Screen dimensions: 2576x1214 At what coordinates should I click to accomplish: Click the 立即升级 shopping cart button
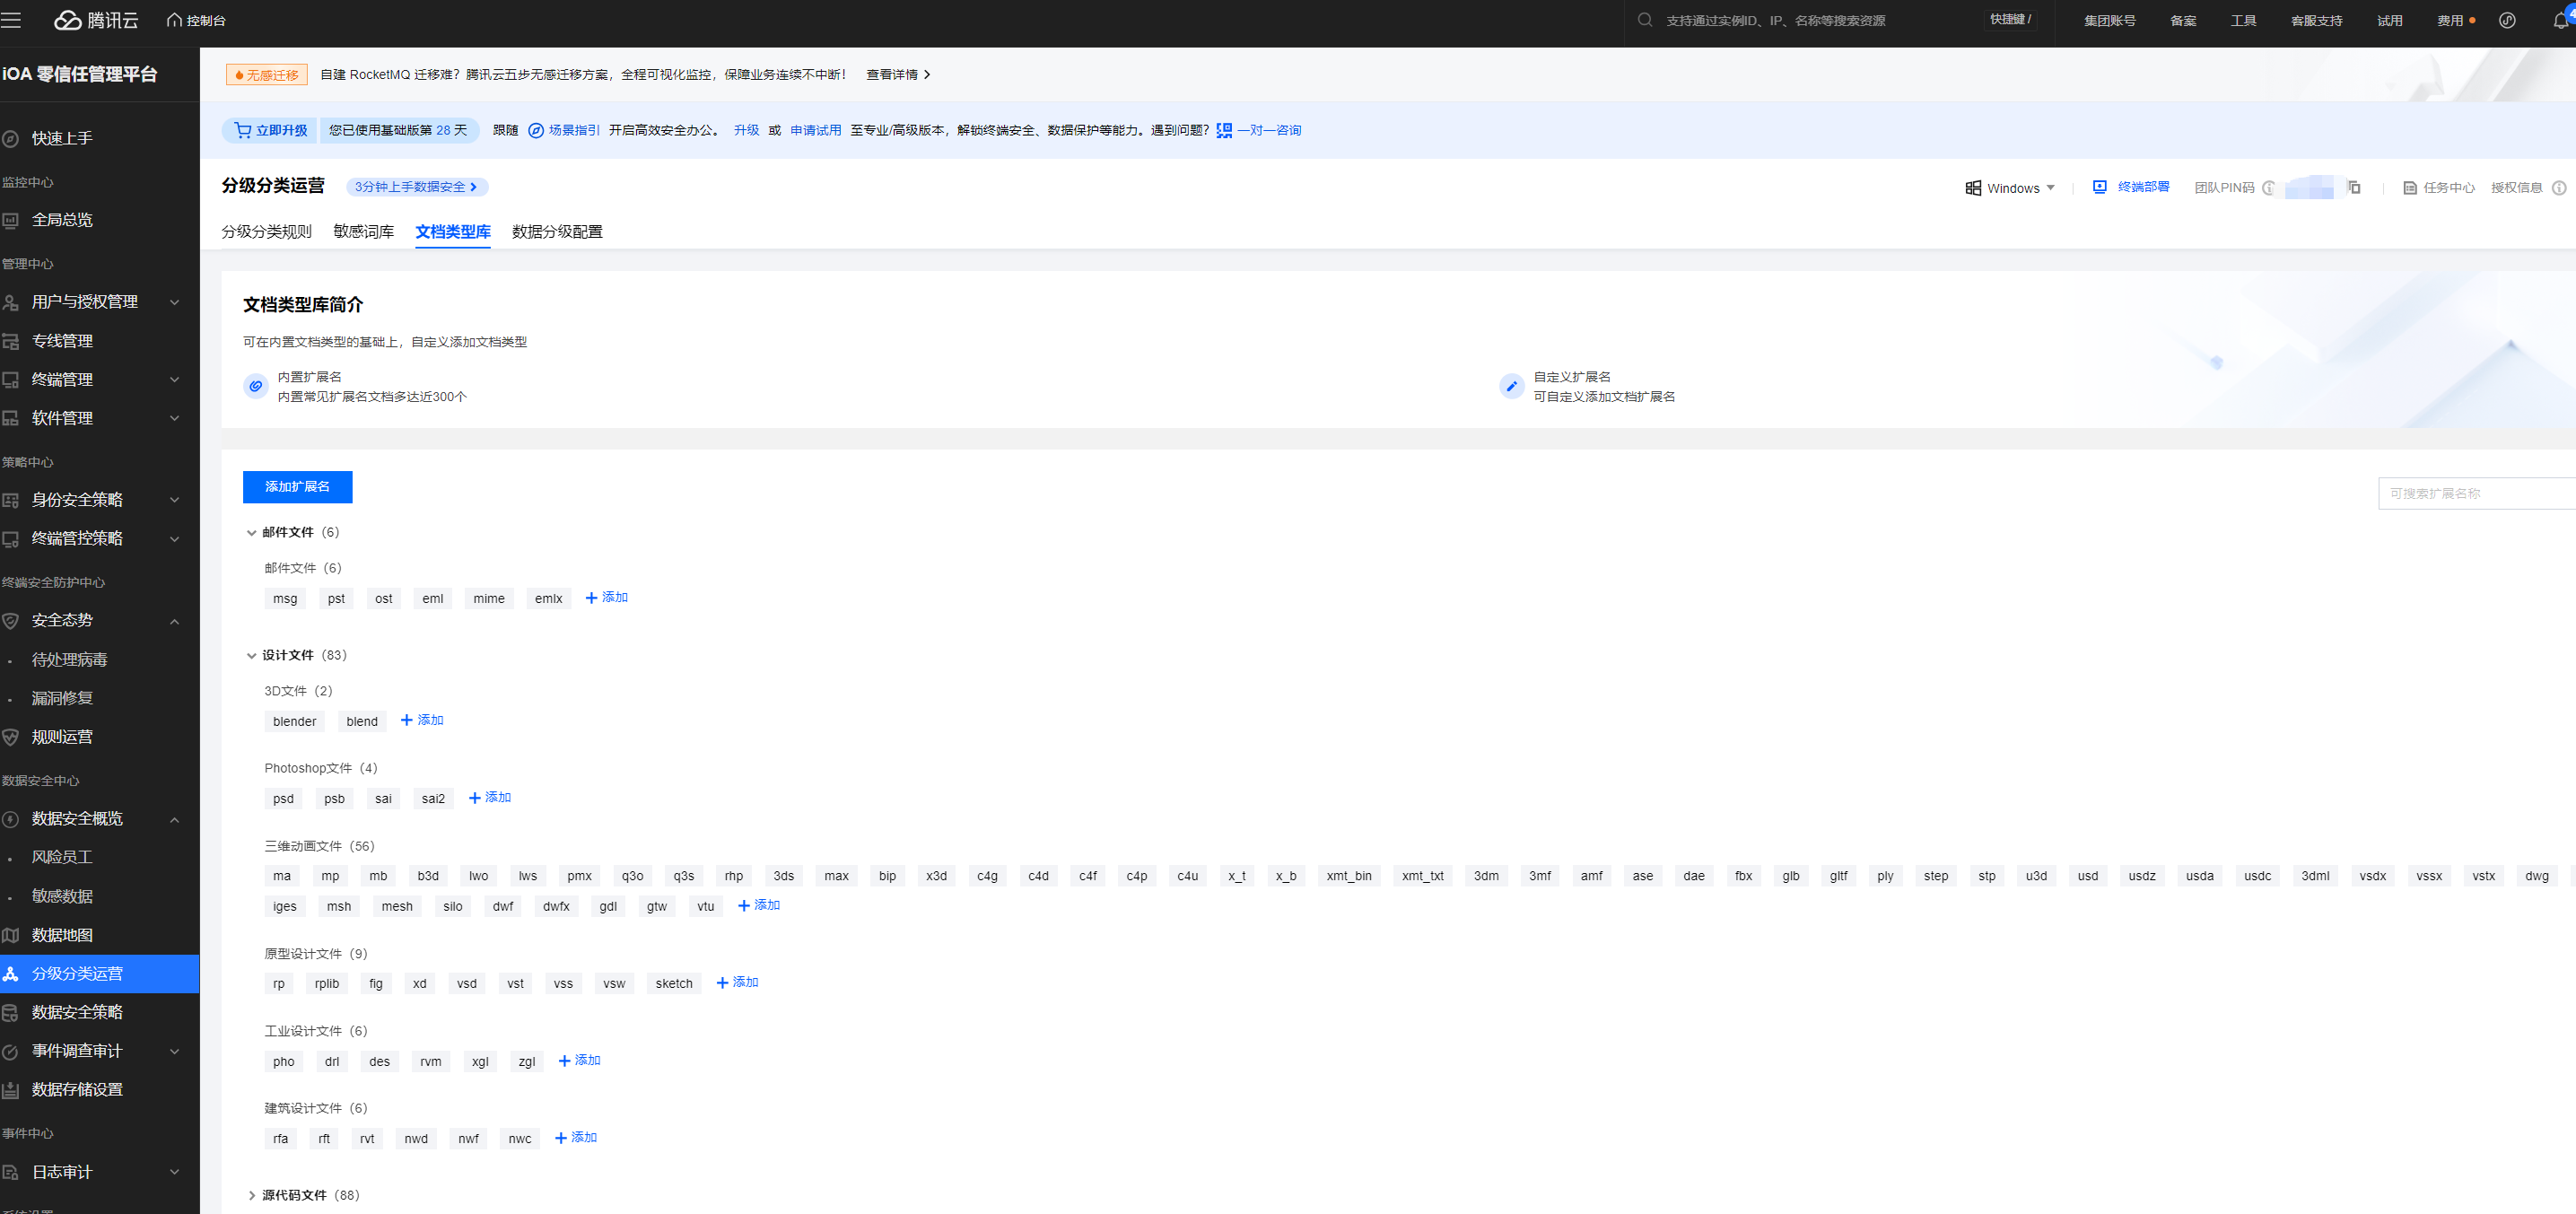[x=270, y=130]
